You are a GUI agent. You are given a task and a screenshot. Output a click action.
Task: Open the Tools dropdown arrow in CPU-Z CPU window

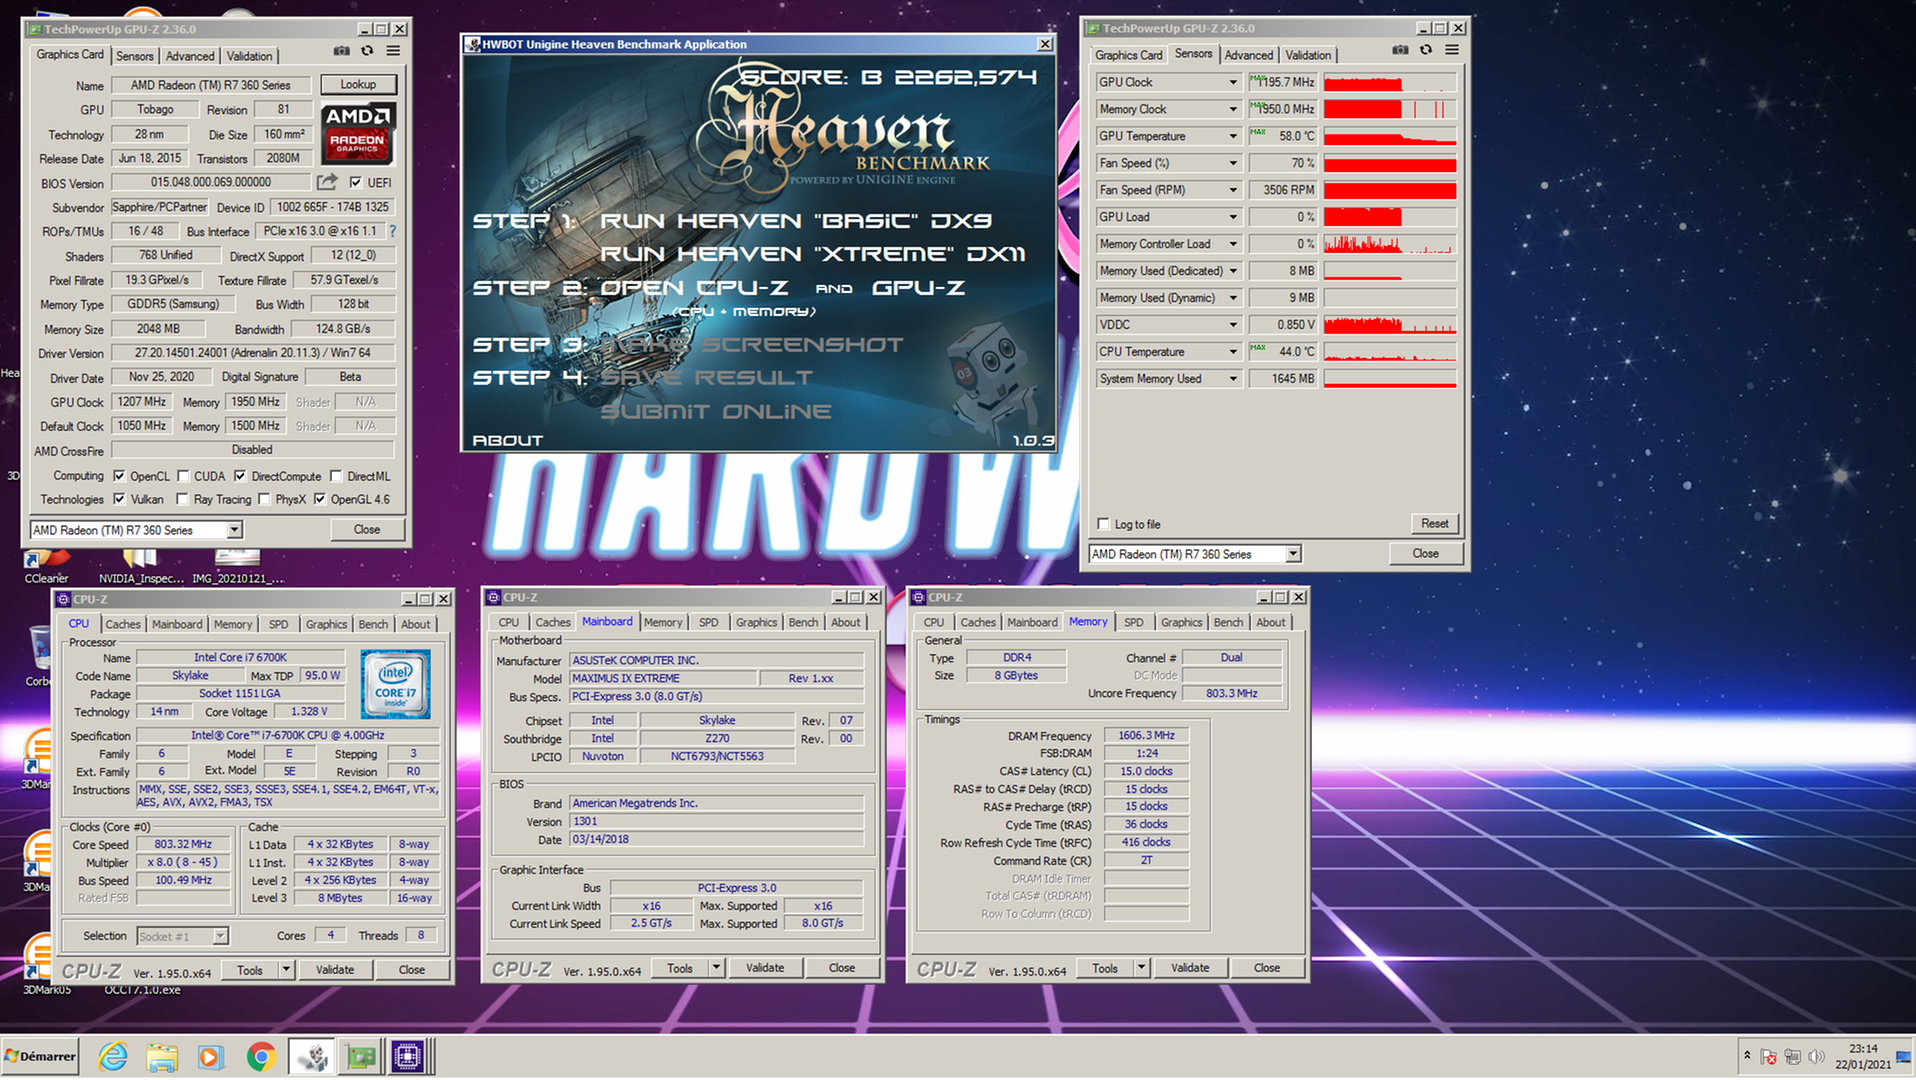[286, 970]
